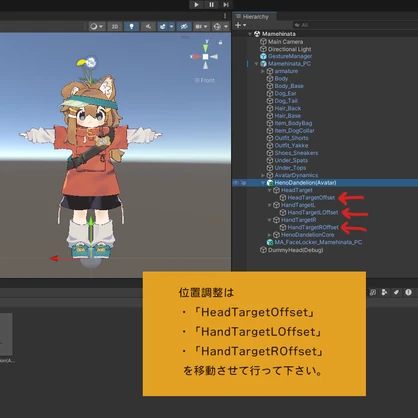Viewport: 418px width, 418px height.
Task: Collapse the HandTargetL foldout arrow
Action: pos(269,205)
